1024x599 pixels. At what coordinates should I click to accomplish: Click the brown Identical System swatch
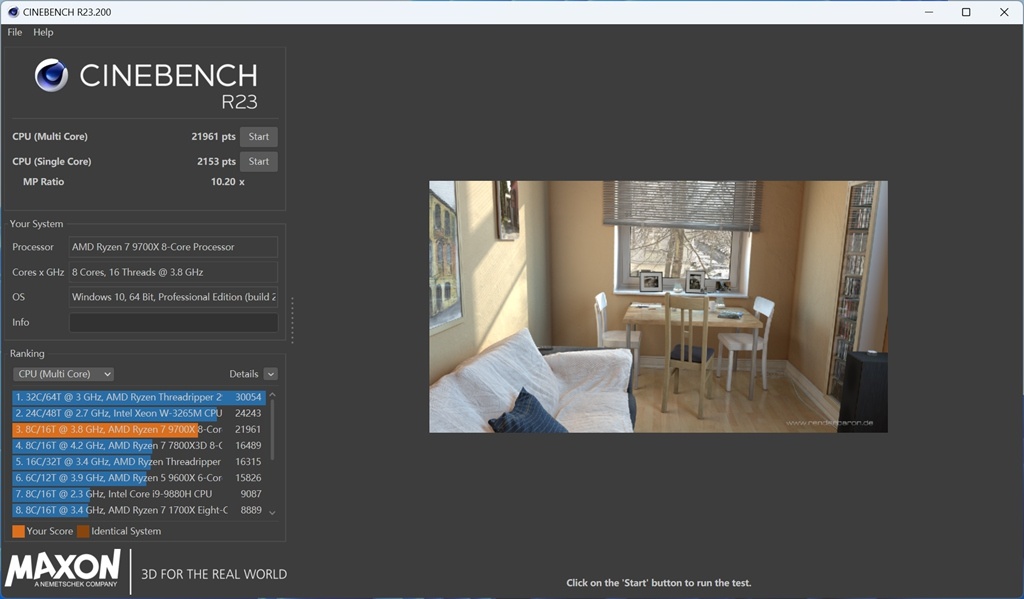click(x=83, y=531)
